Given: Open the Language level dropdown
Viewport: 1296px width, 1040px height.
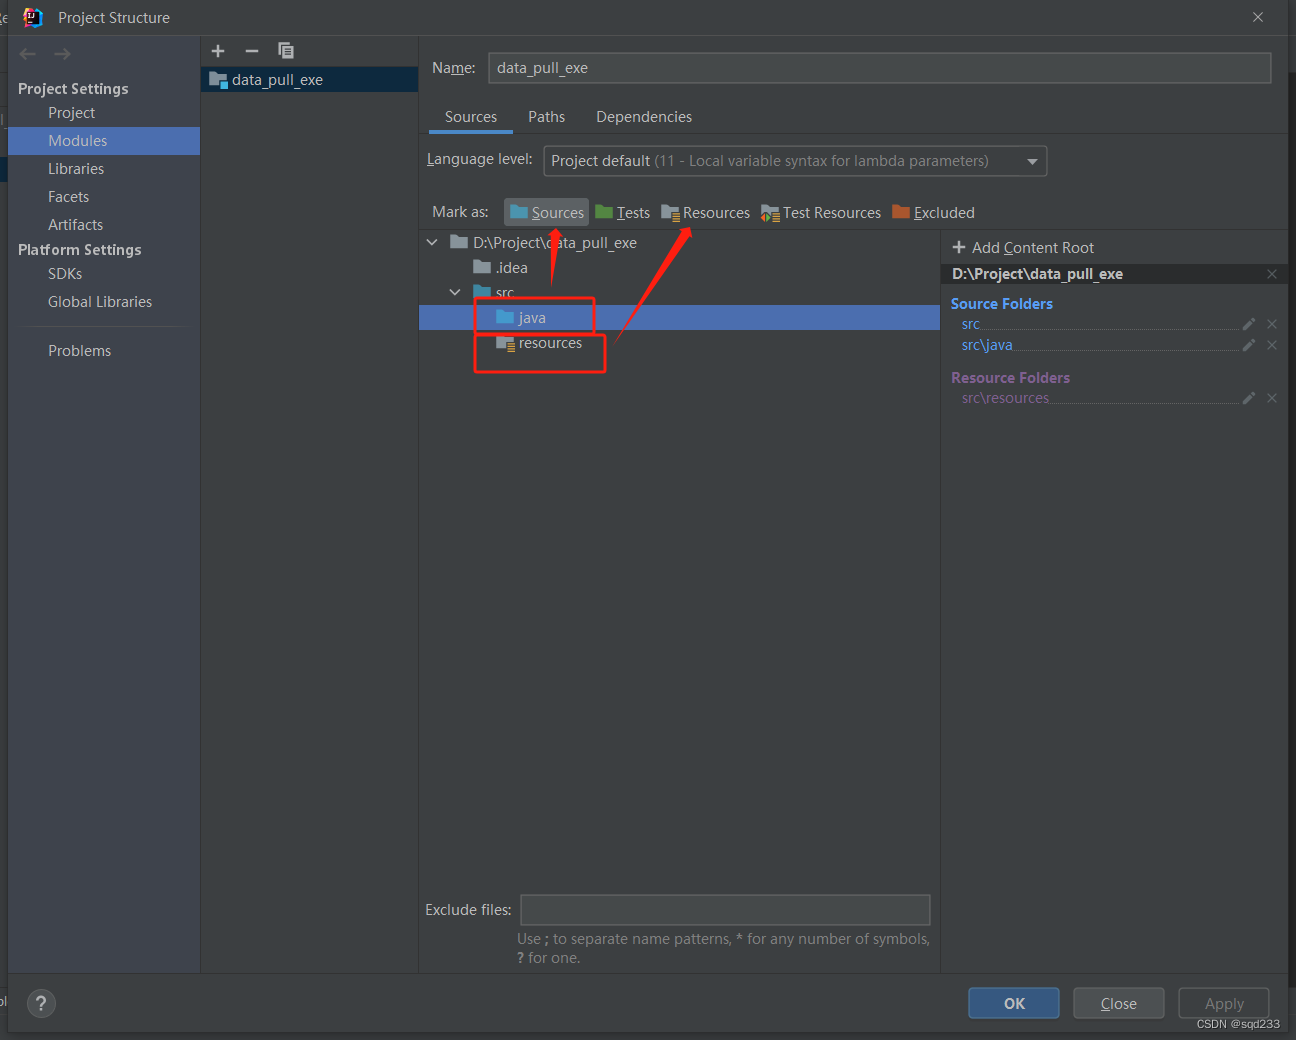Looking at the screenshot, I should point(795,161).
